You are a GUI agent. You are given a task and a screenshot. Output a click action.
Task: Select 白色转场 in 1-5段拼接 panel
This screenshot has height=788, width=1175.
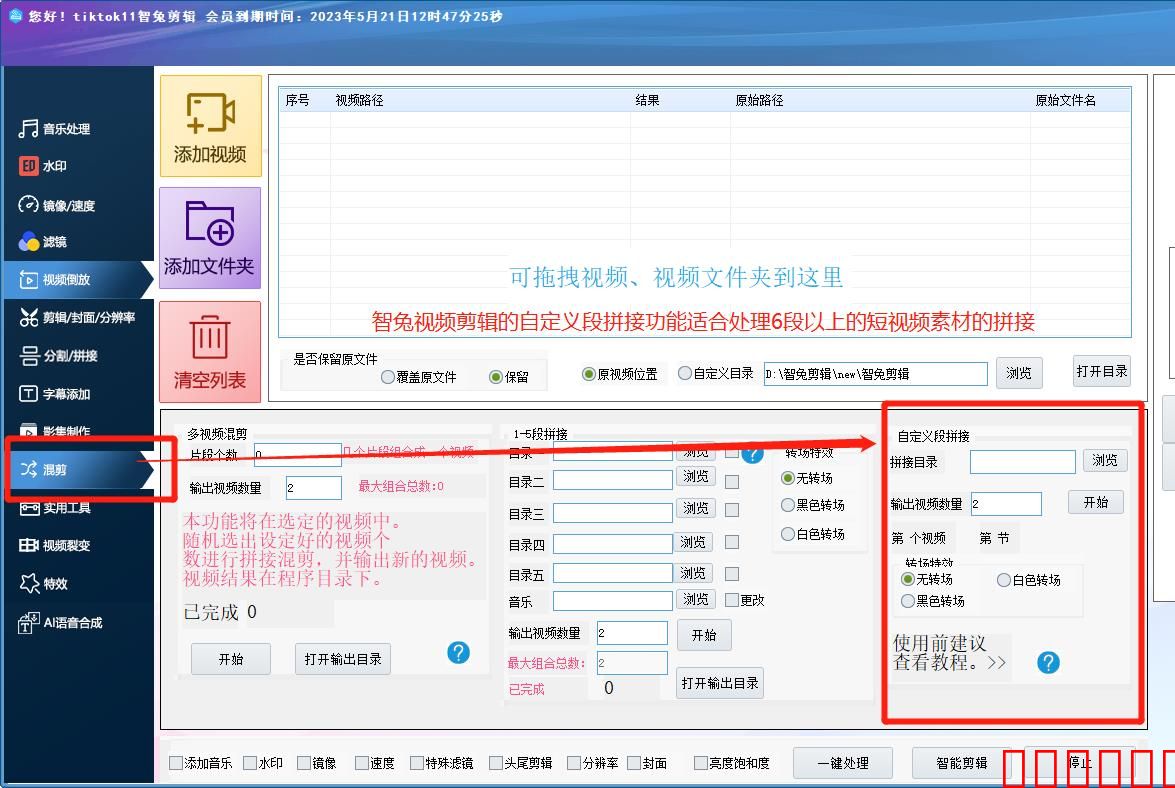813,534
